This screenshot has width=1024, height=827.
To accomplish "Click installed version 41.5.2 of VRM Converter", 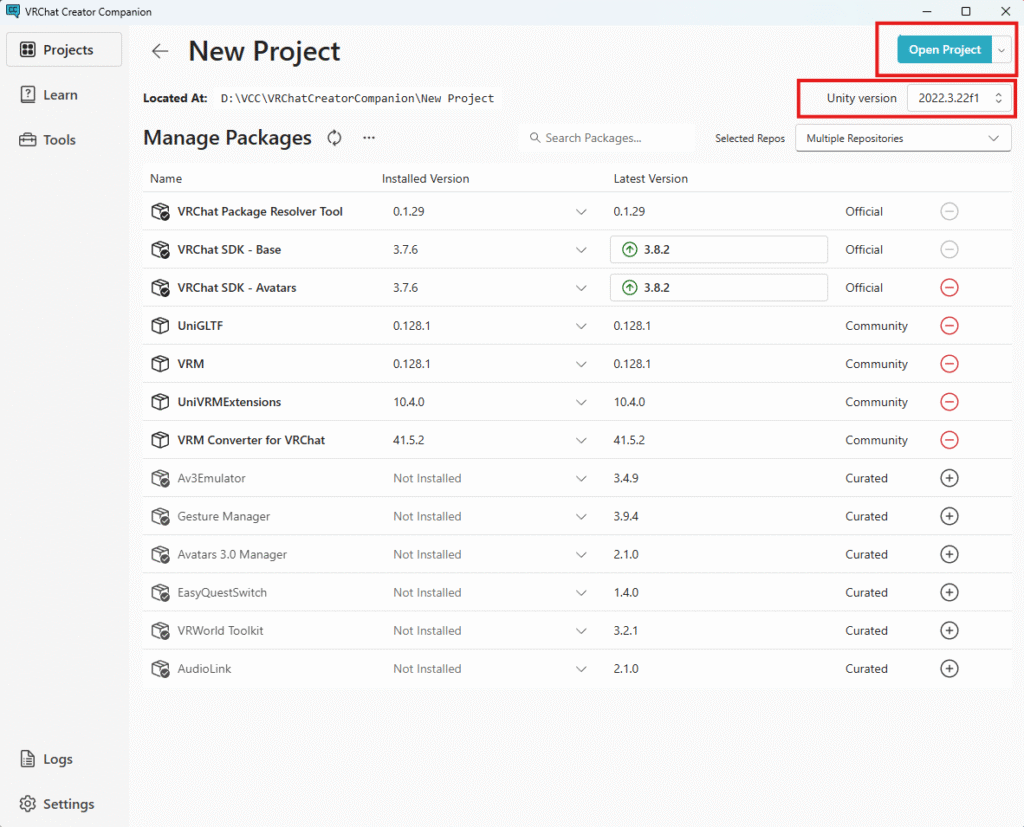I will point(408,440).
